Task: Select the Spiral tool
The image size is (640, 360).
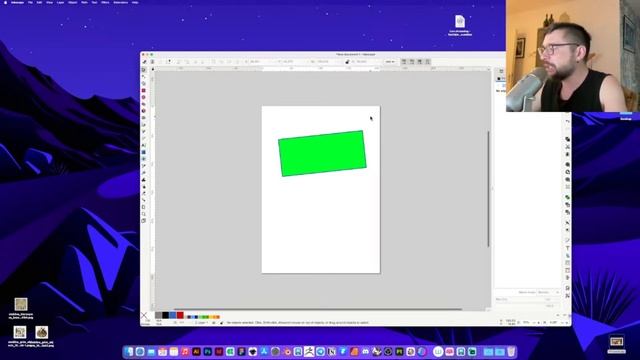Action: pos(144,118)
